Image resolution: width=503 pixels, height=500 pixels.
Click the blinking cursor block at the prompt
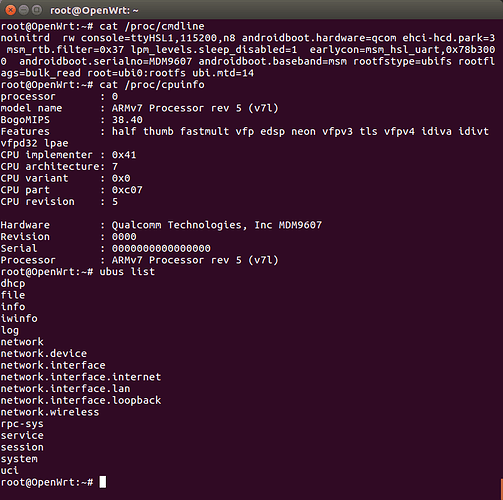103,482
